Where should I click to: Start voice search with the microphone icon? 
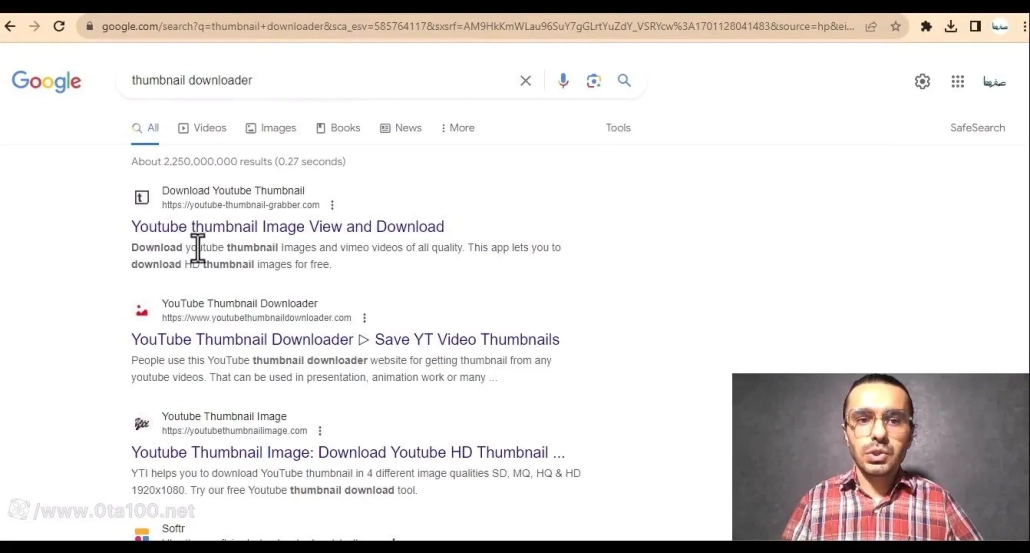(563, 81)
